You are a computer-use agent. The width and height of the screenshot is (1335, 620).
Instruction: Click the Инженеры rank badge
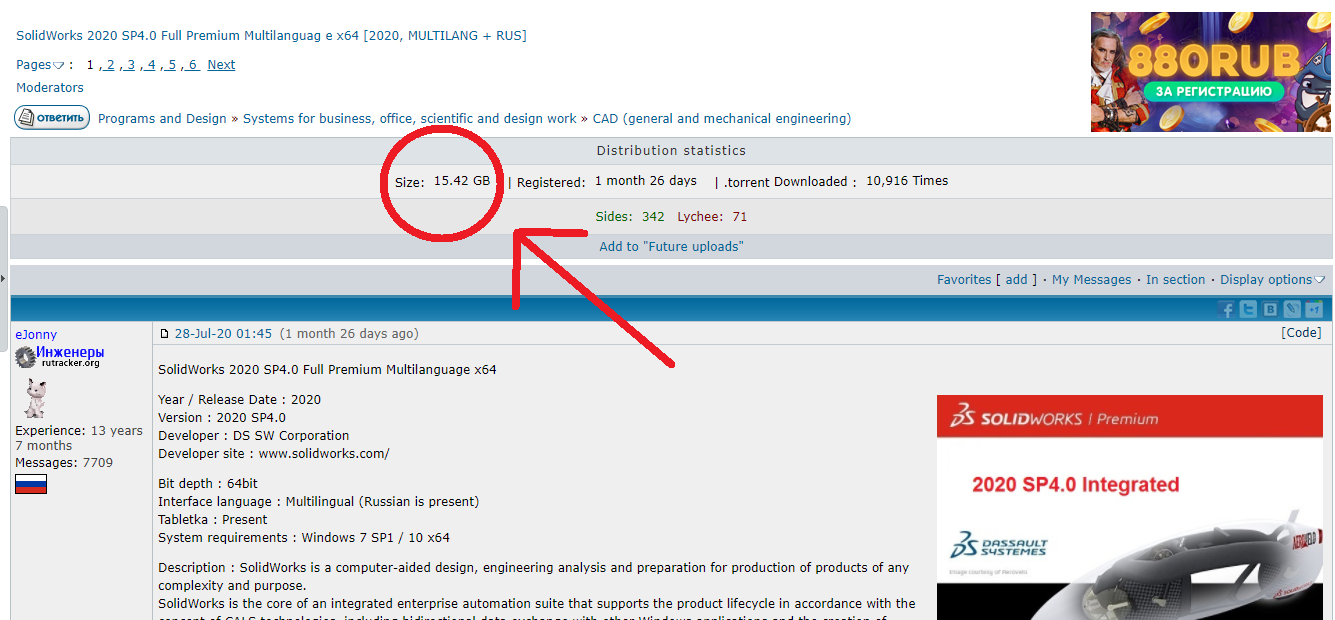click(59, 356)
